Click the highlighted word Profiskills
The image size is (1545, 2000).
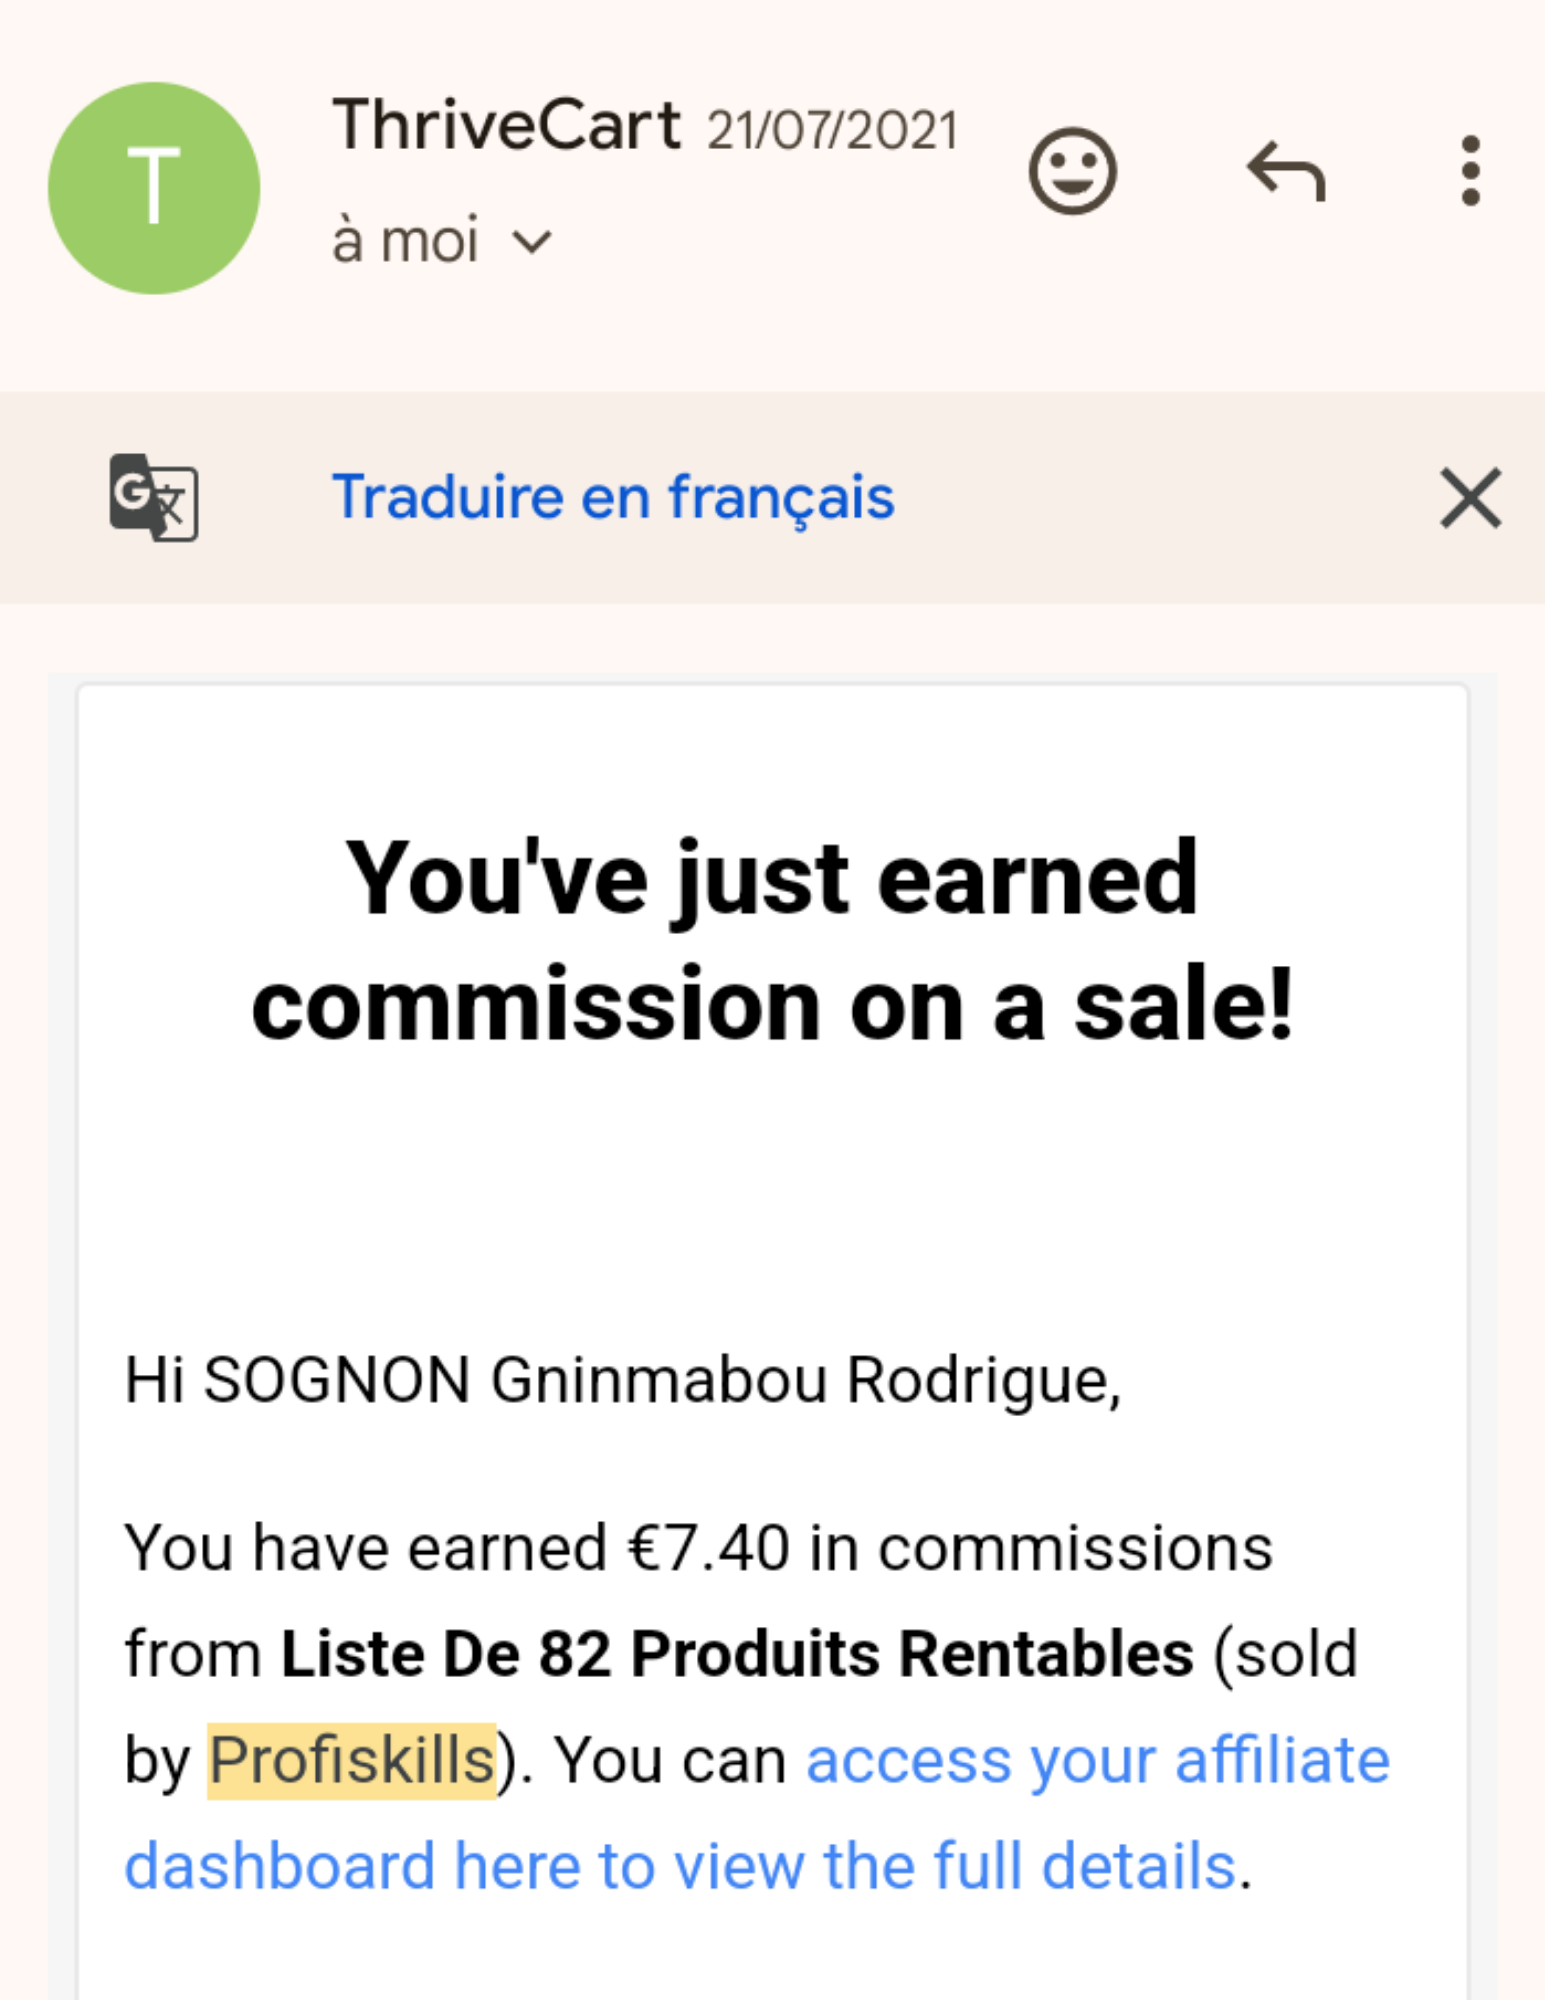click(352, 1761)
